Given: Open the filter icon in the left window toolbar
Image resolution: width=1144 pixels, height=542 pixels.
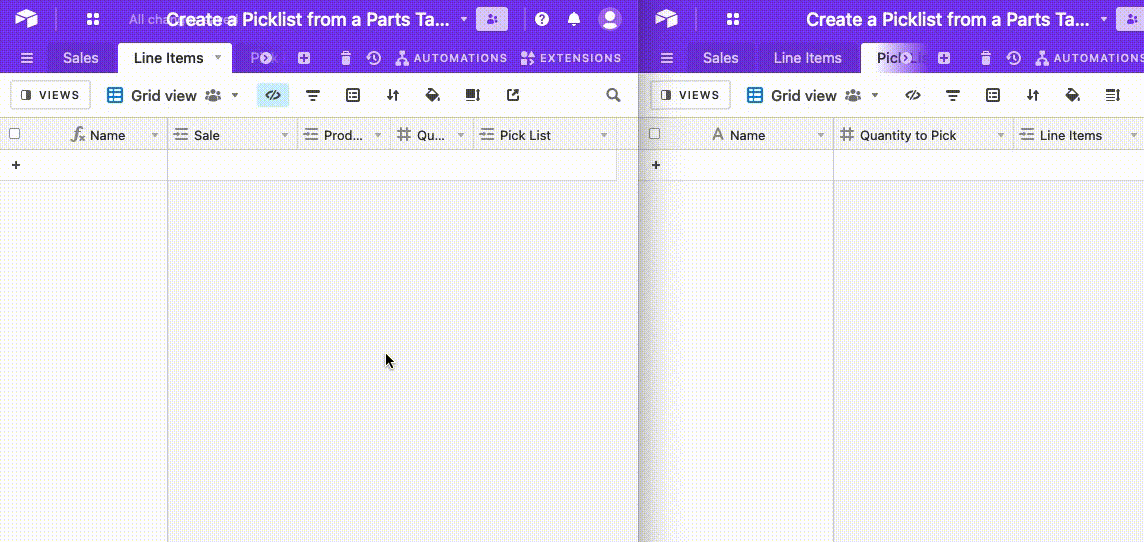Looking at the screenshot, I should 313,96.
